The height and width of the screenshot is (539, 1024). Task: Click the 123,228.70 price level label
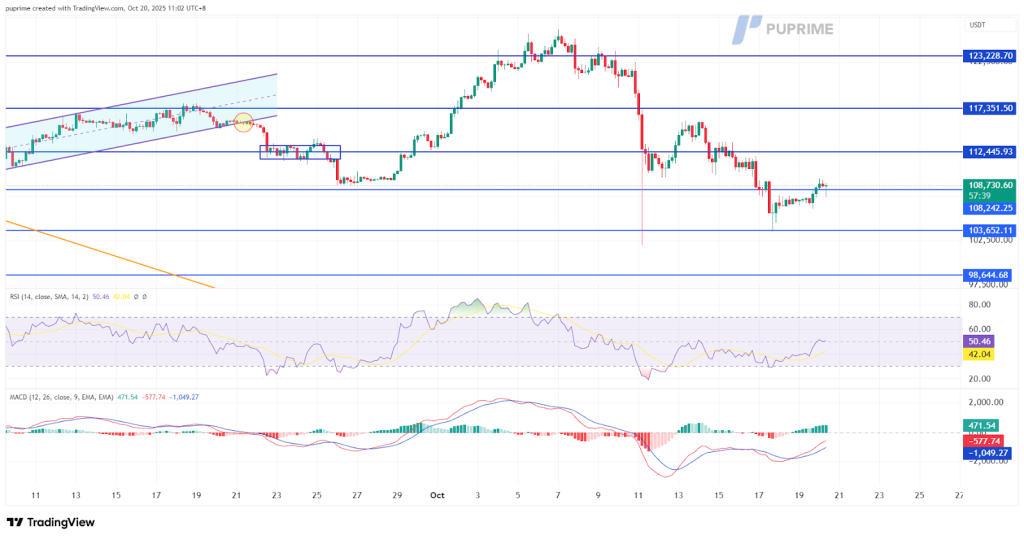point(990,56)
